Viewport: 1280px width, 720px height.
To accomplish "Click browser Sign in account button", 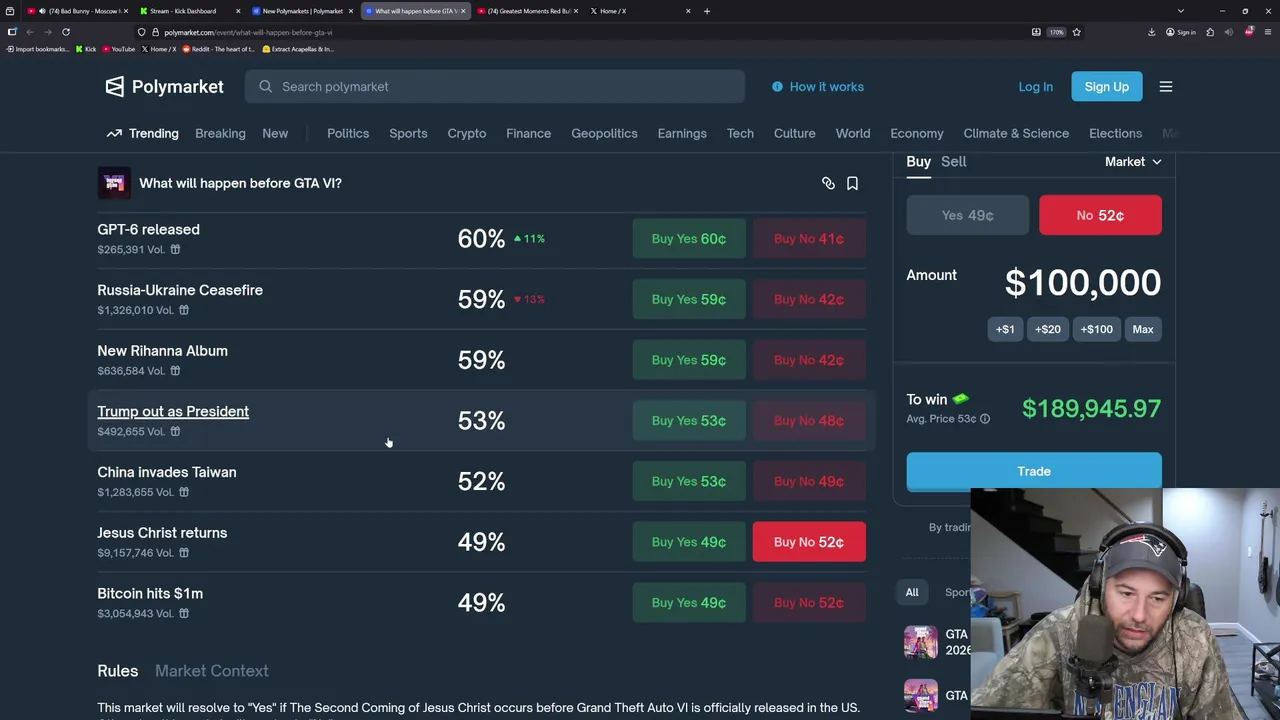I will pyautogui.click(x=1181, y=32).
